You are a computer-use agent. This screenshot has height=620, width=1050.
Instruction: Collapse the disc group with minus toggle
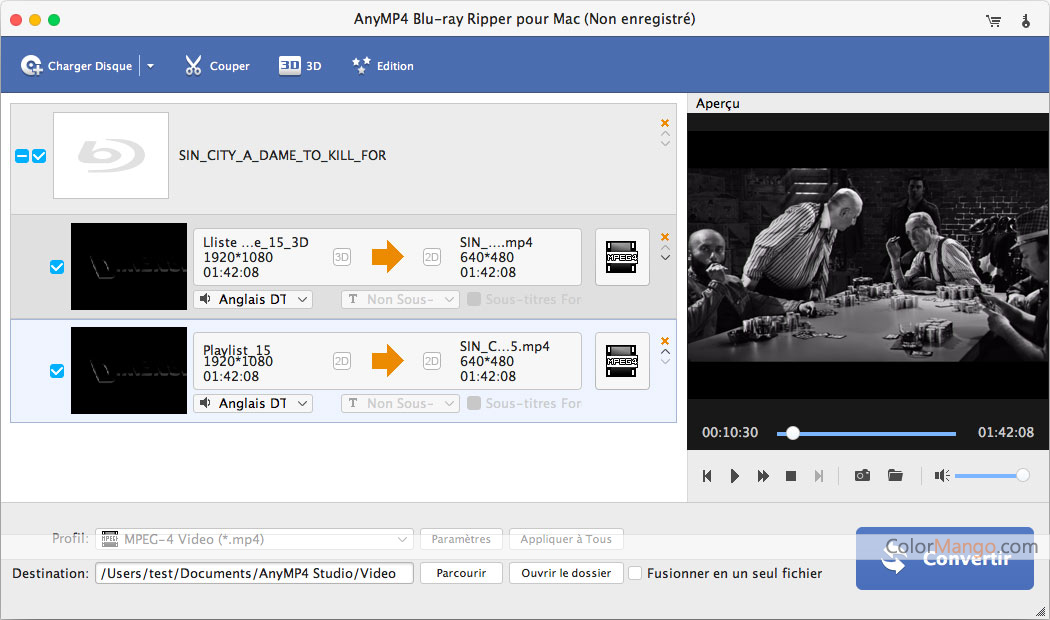pos(21,156)
